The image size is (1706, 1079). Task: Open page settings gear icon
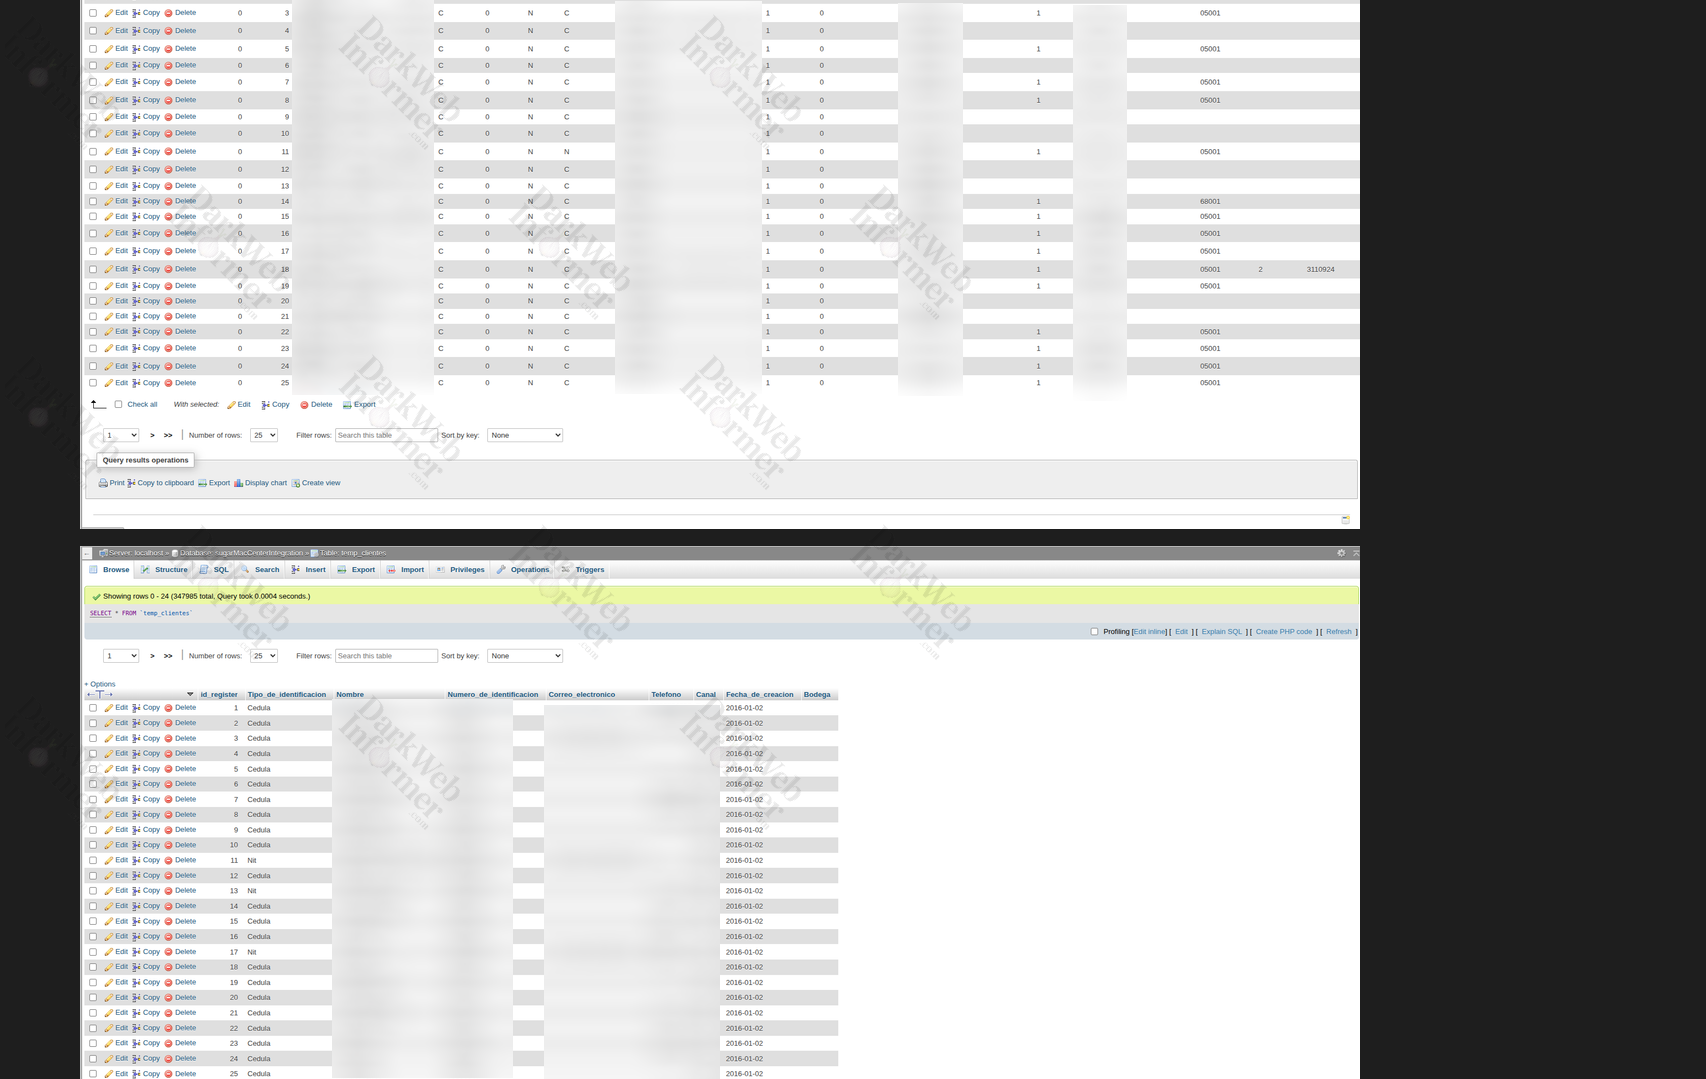(x=1341, y=553)
